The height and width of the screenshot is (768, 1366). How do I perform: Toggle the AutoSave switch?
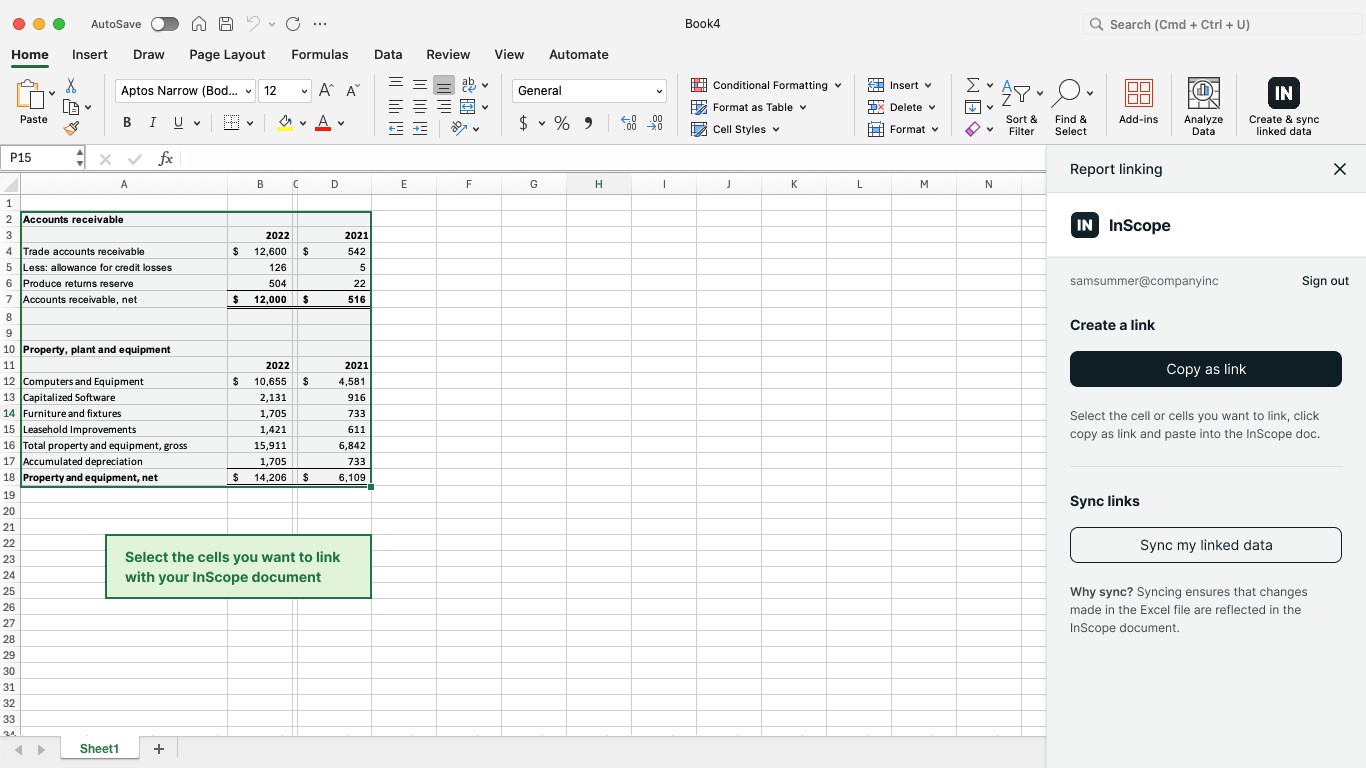165,24
